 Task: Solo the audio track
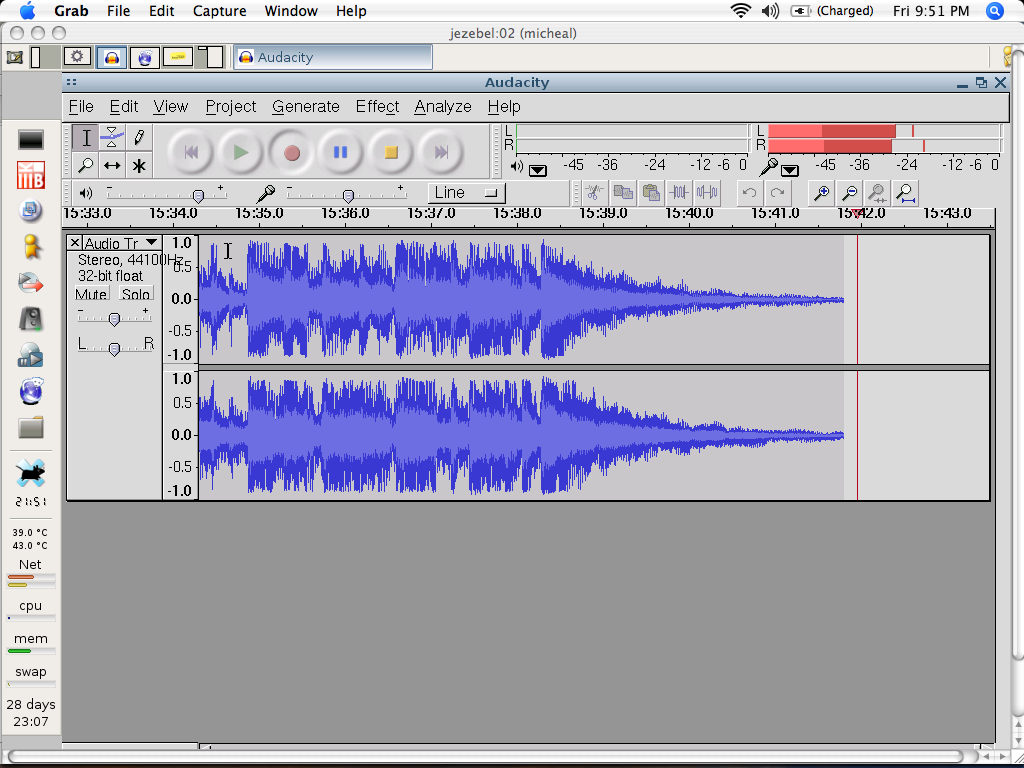point(136,294)
